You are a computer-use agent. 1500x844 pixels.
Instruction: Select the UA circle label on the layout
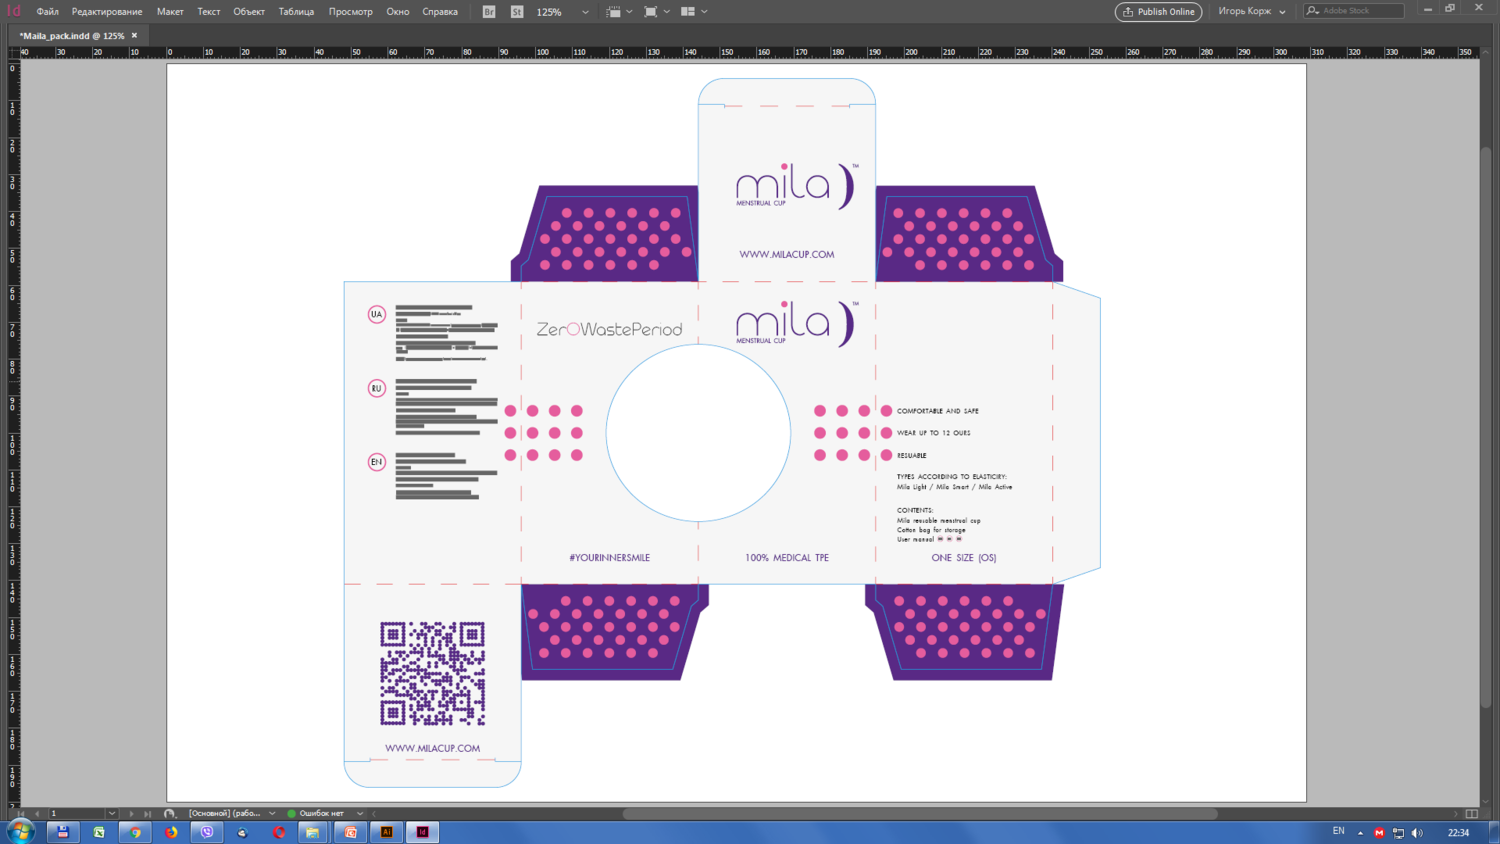coord(377,314)
